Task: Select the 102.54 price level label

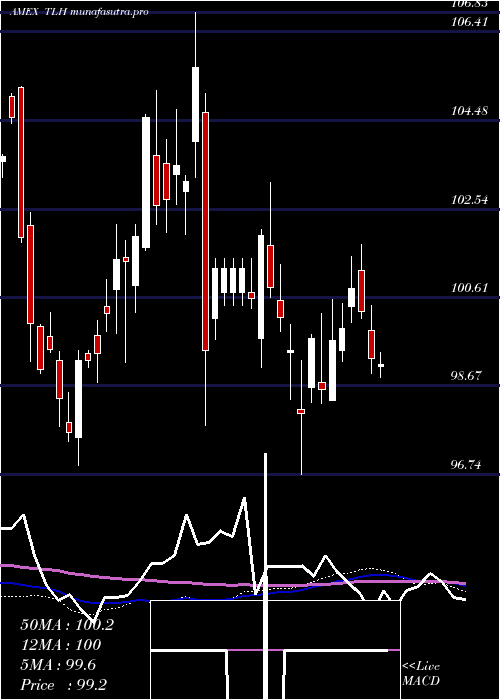Action: [x=469, y=199]
